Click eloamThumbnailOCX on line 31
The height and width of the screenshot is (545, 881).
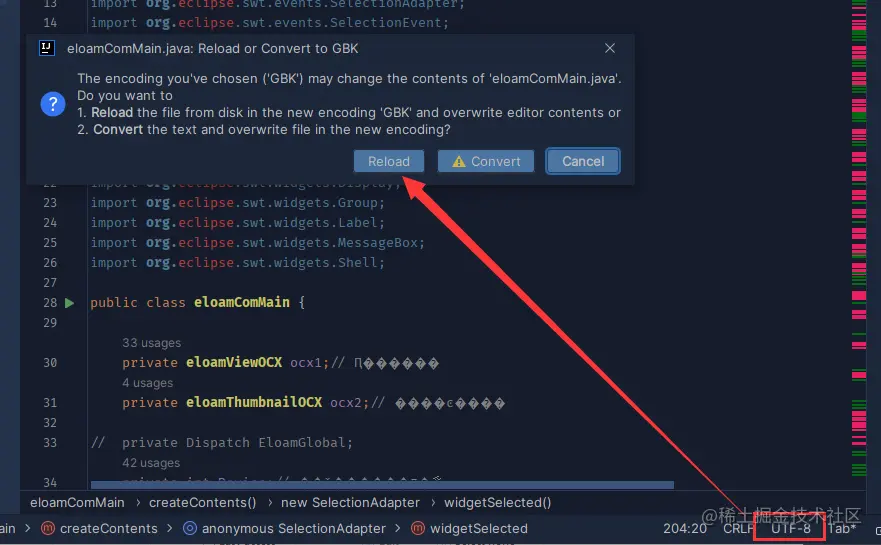point(254,402)
